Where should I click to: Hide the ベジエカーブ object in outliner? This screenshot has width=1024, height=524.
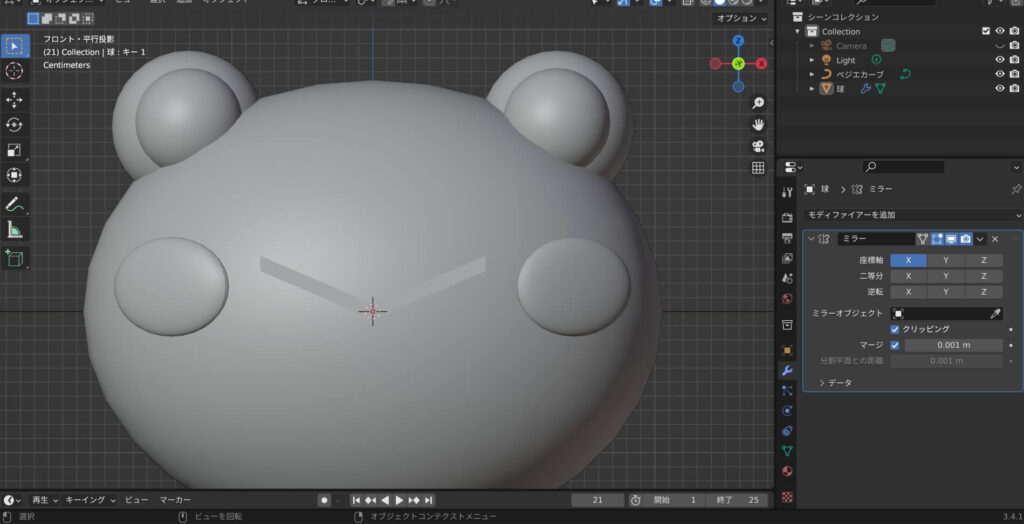click(999, 74)
